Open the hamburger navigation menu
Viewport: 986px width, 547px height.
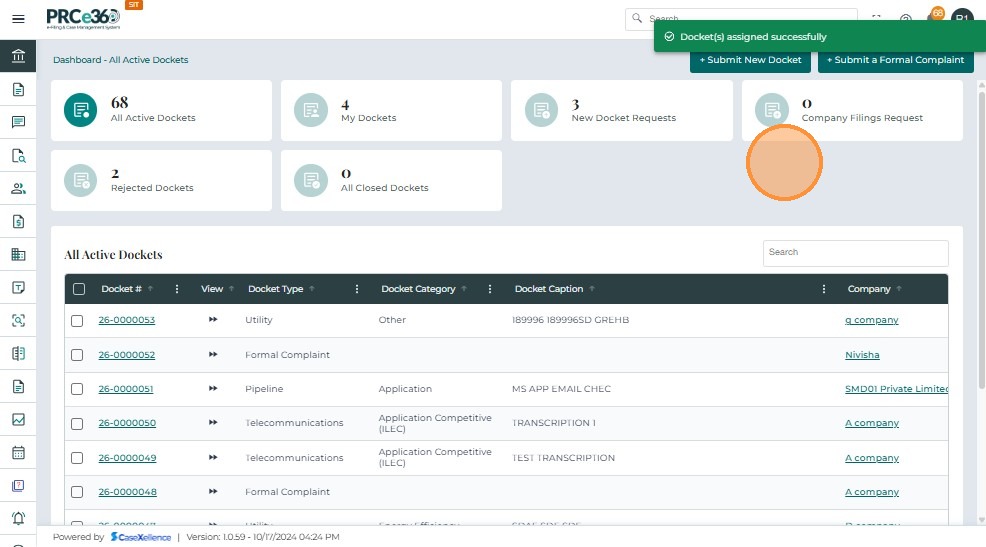[18, 19]
